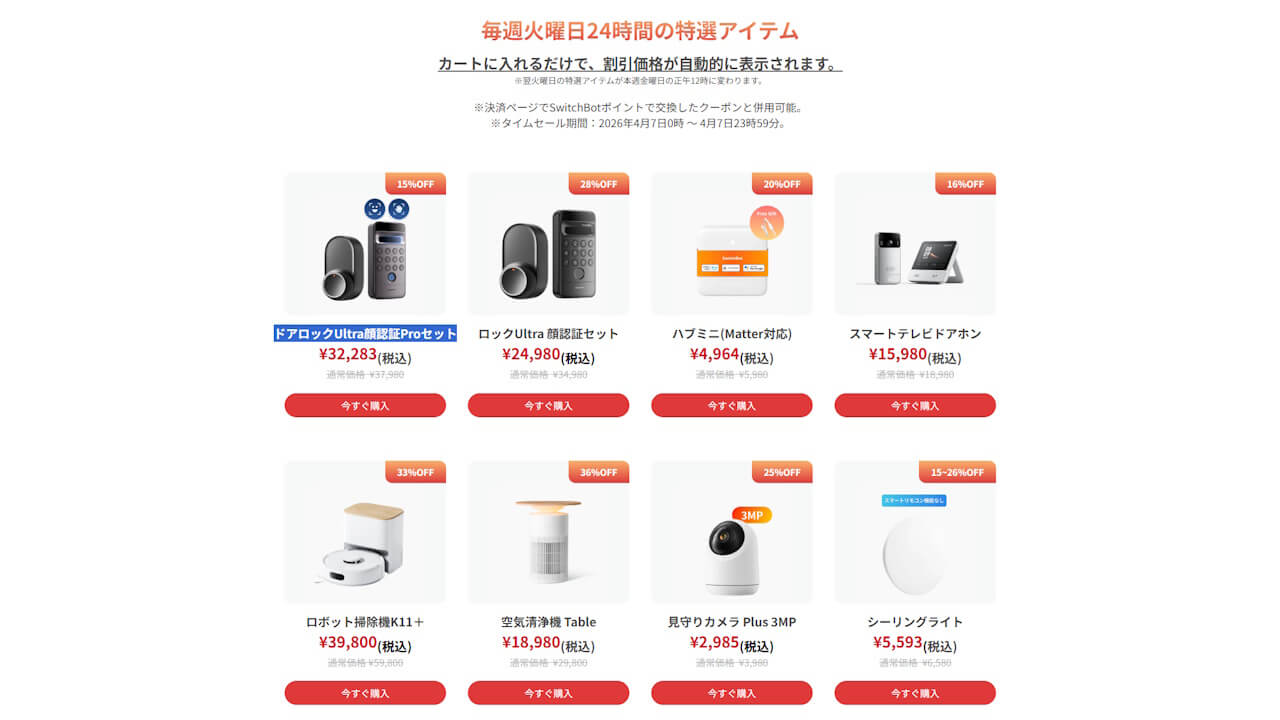Click the 33%OFF badge on robot vacuum

point(415,472)
